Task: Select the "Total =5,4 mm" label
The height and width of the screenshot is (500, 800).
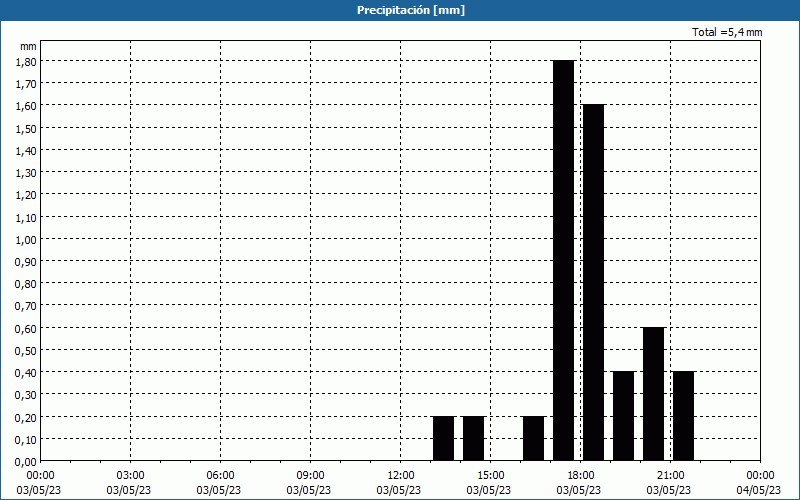Action: (x=727, y=32)
